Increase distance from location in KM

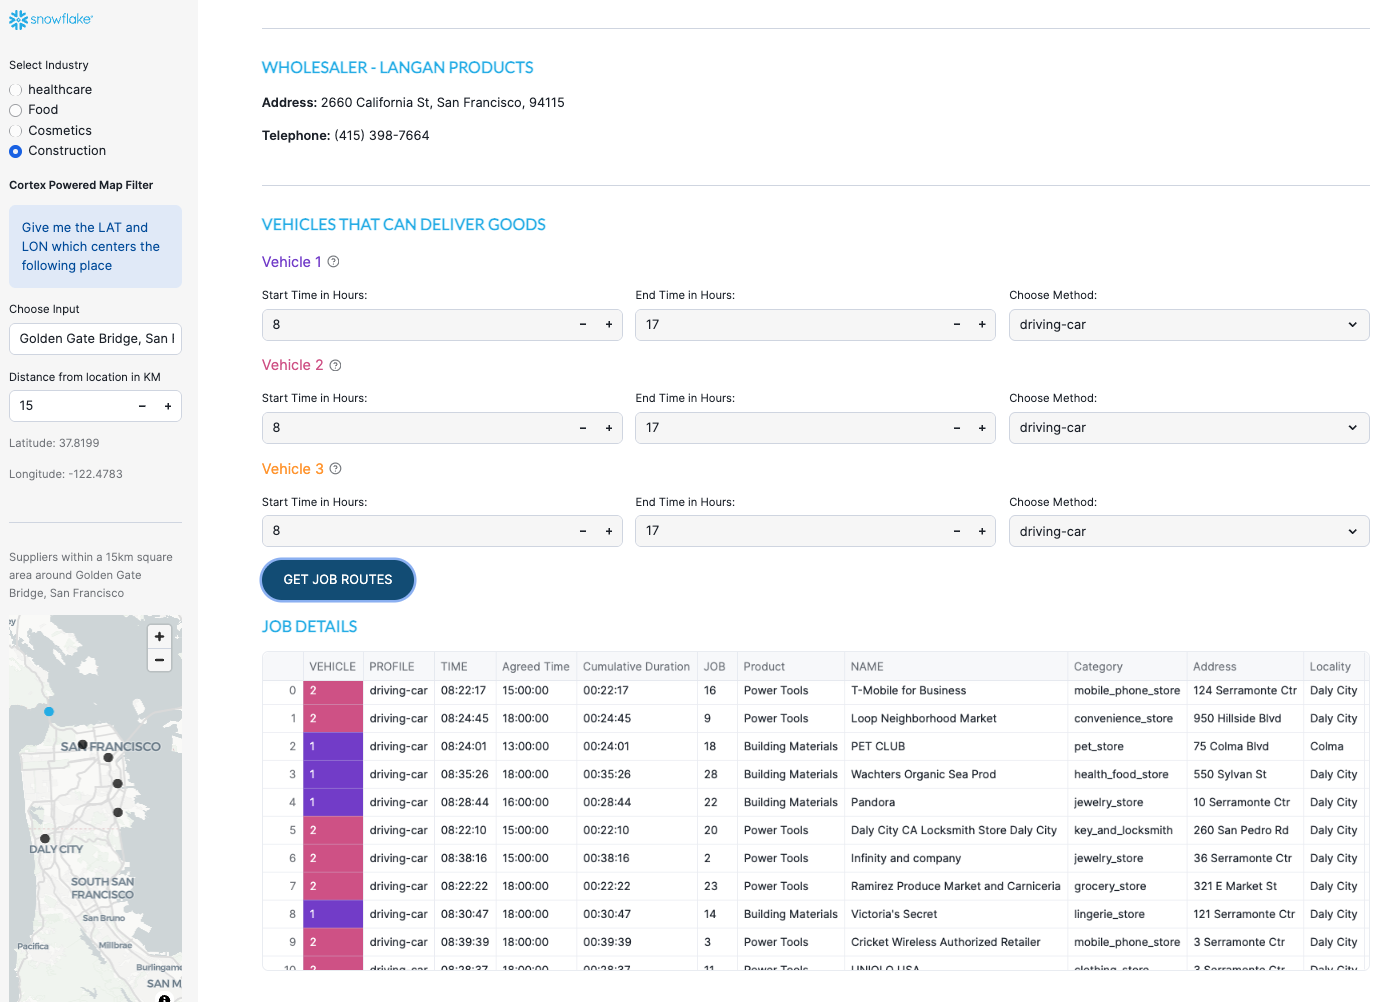click(x=168, y=406)
